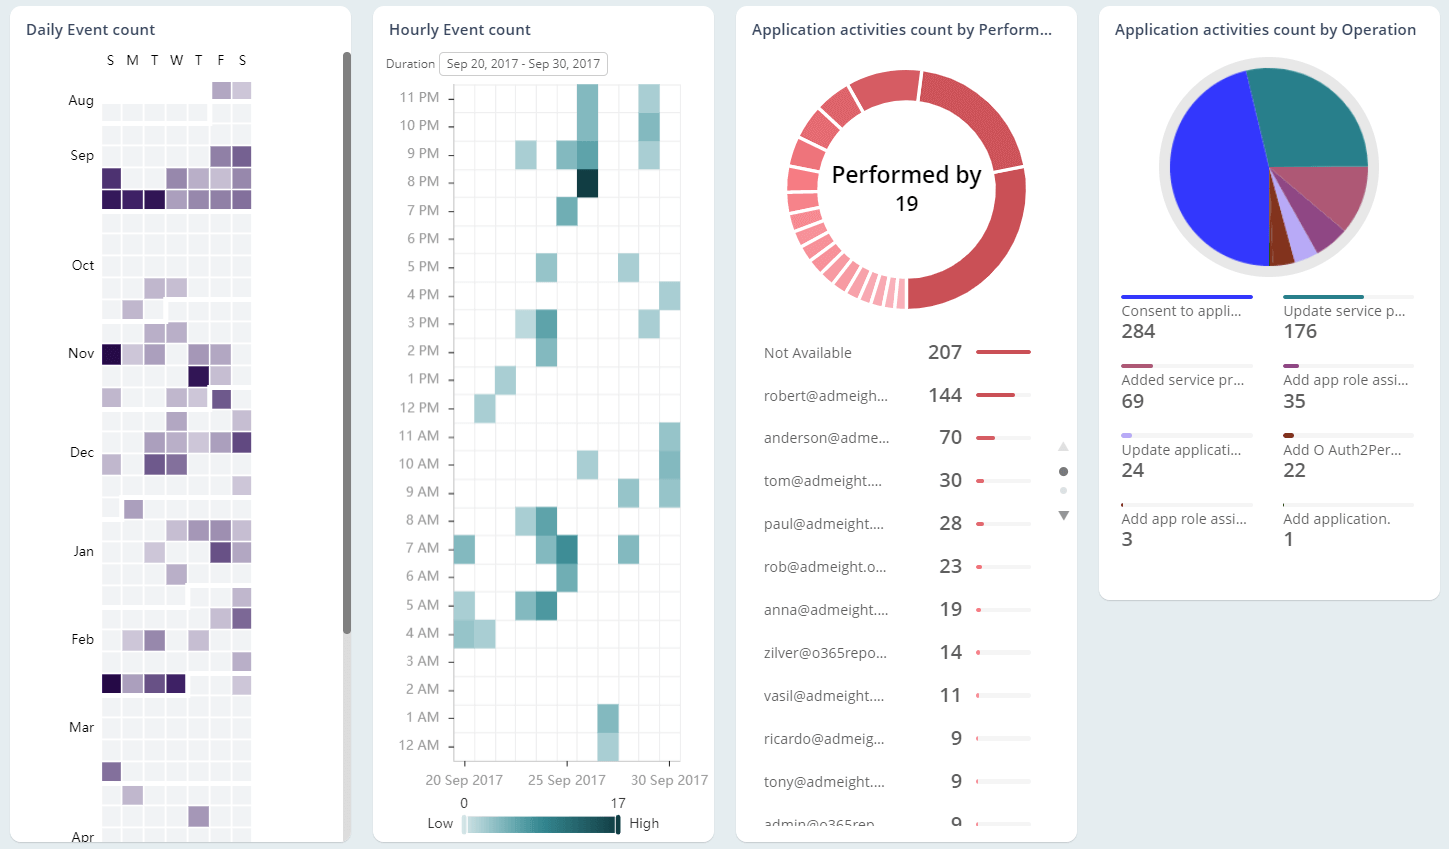The image size is (1449, 849).
Task: Open the Duration date range picker
Action: click(523, 64)
